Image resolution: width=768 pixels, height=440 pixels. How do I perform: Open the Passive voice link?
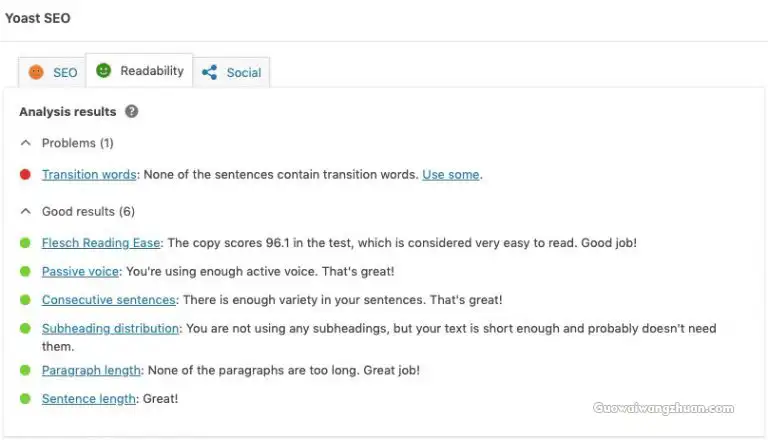point(80,271)
